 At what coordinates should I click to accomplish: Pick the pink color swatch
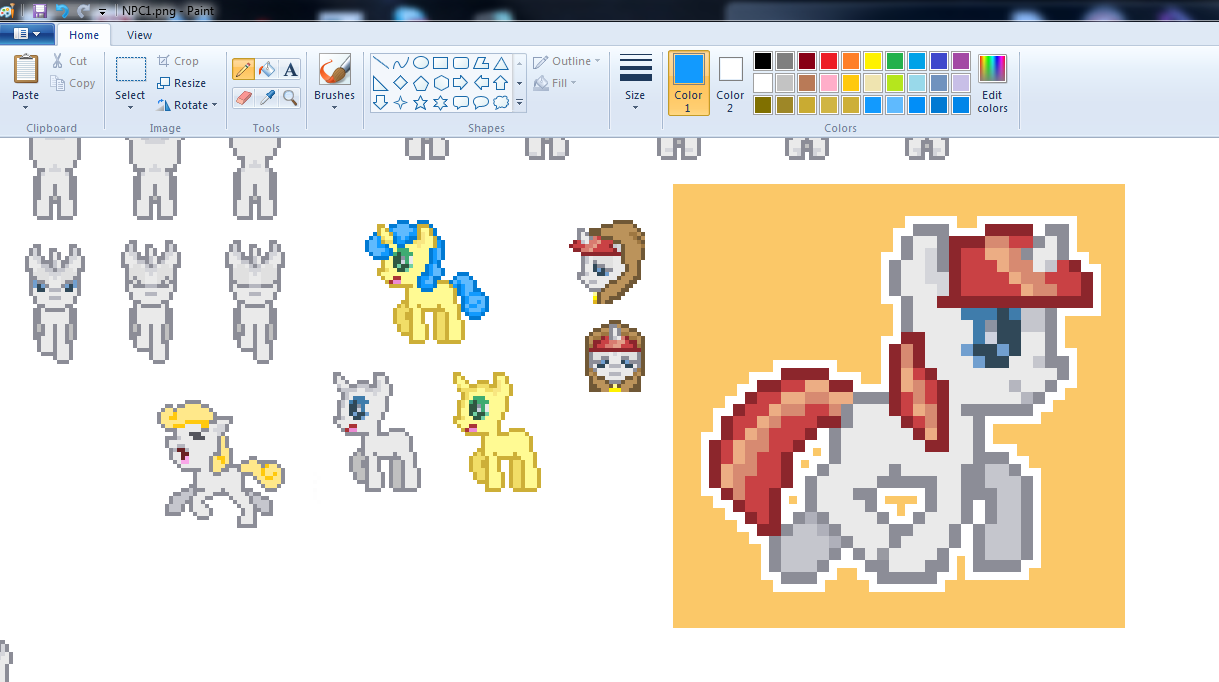[829, 83]
